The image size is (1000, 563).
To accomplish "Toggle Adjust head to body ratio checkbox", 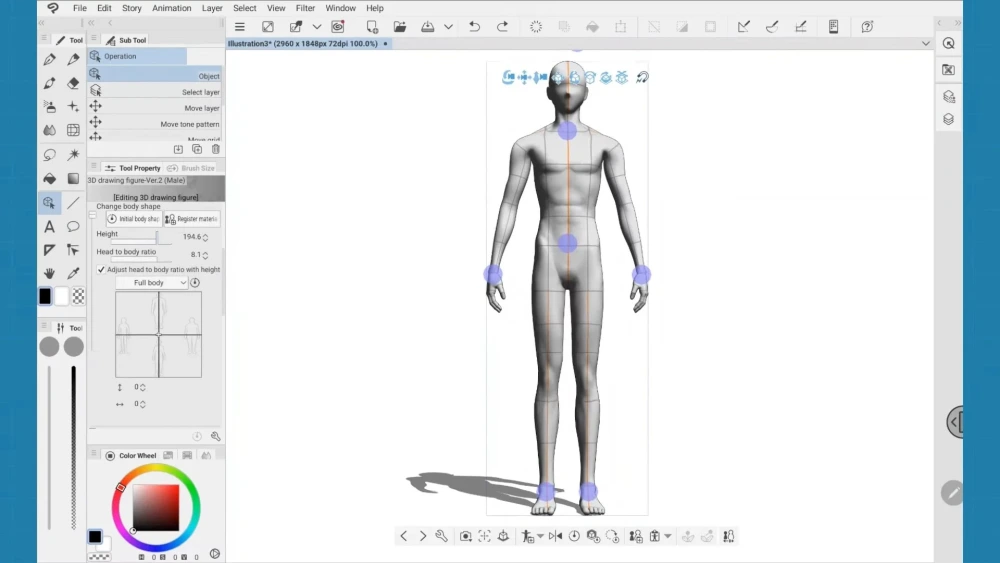I will tap(101, 270).
